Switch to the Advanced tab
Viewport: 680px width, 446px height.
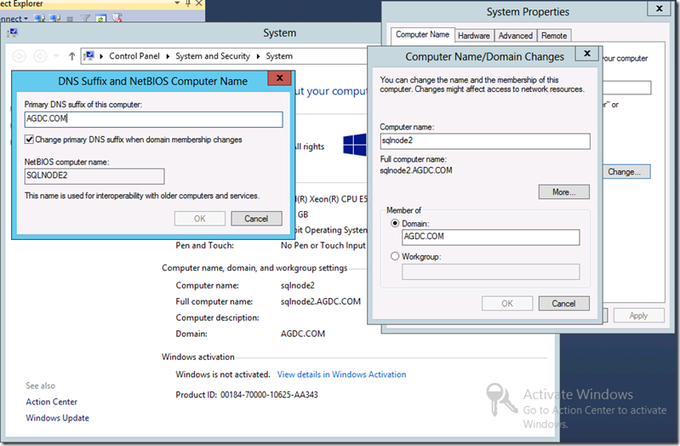pyautogui.click(x=515, y=36)
